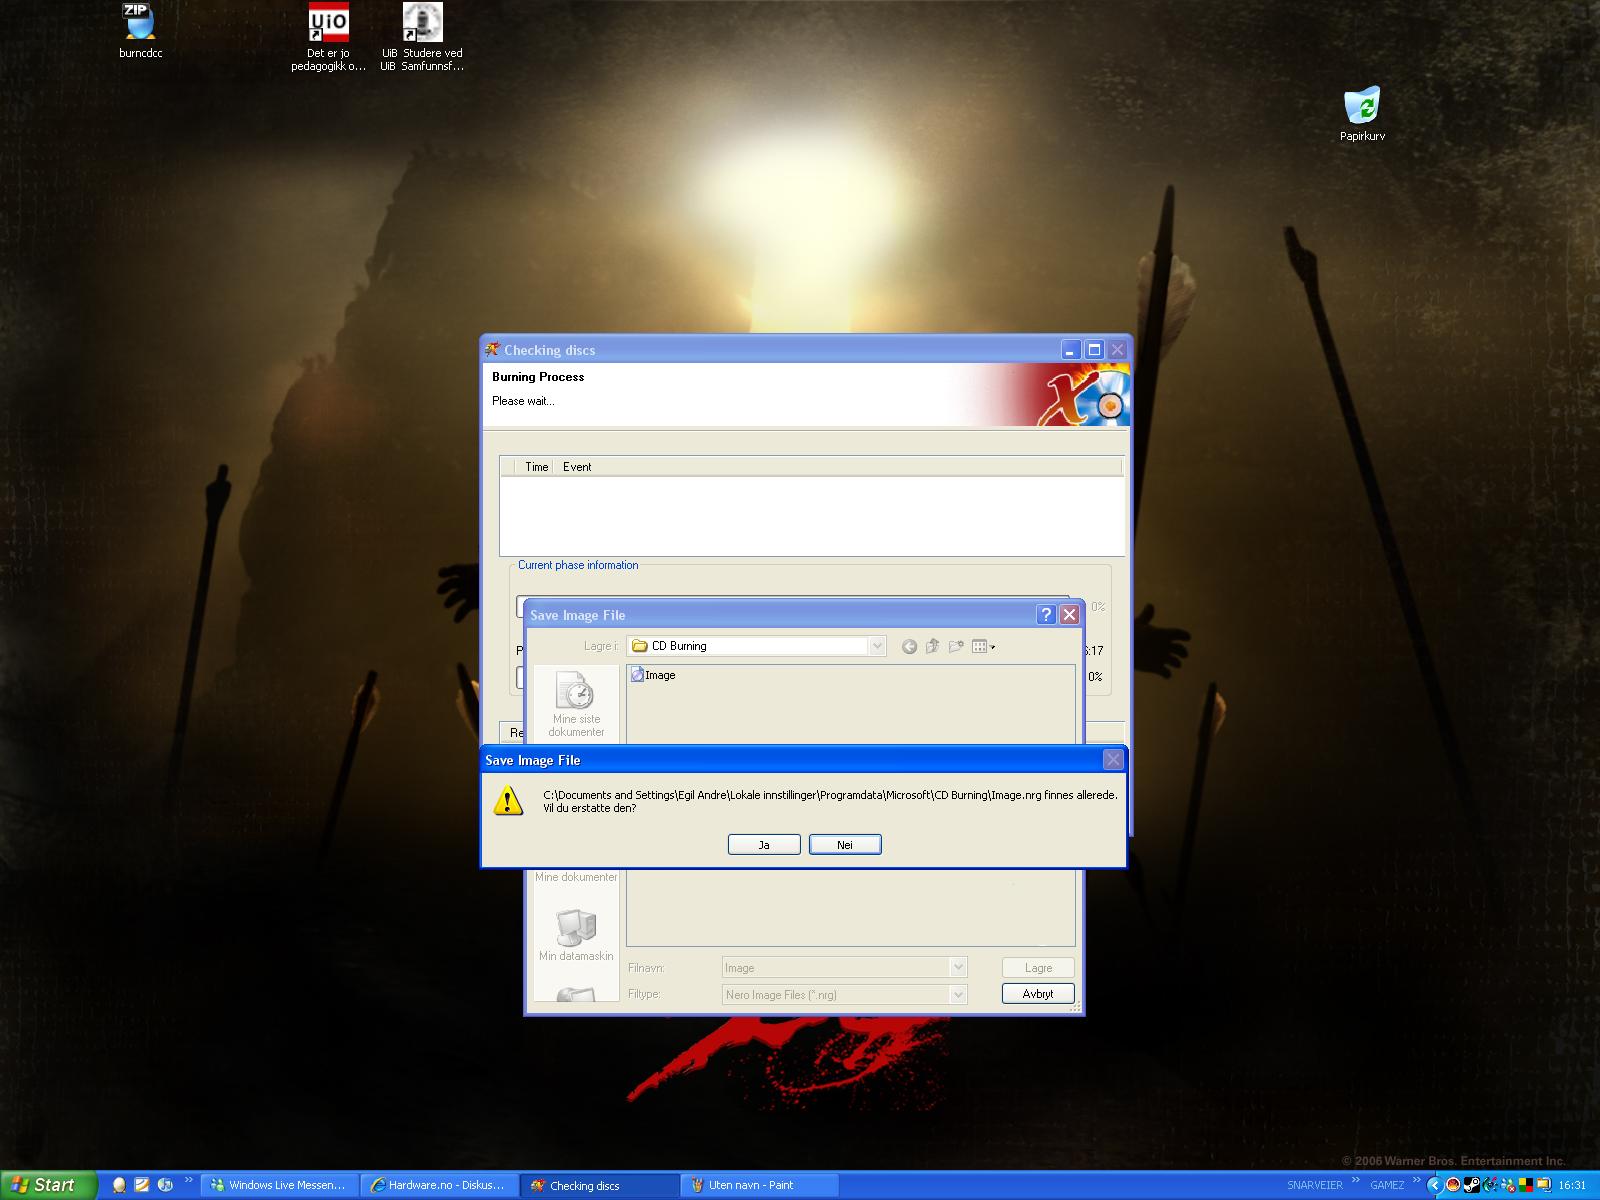Go up one folder level icon
Viewport: 1600px width, 1200px height.
point(932,646)
